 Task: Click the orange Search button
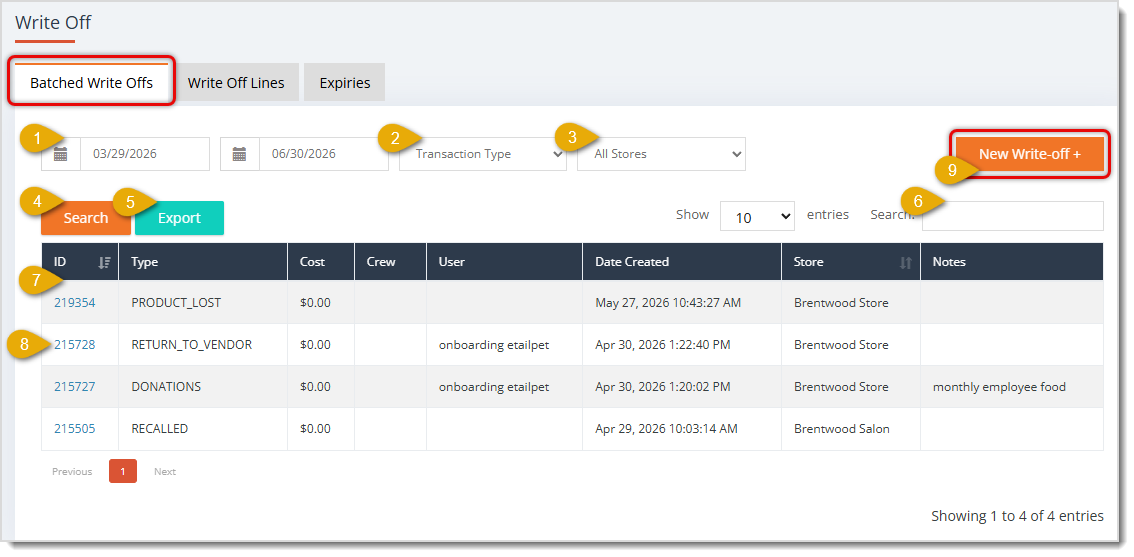pyautogui.click(x=86, y=218)
